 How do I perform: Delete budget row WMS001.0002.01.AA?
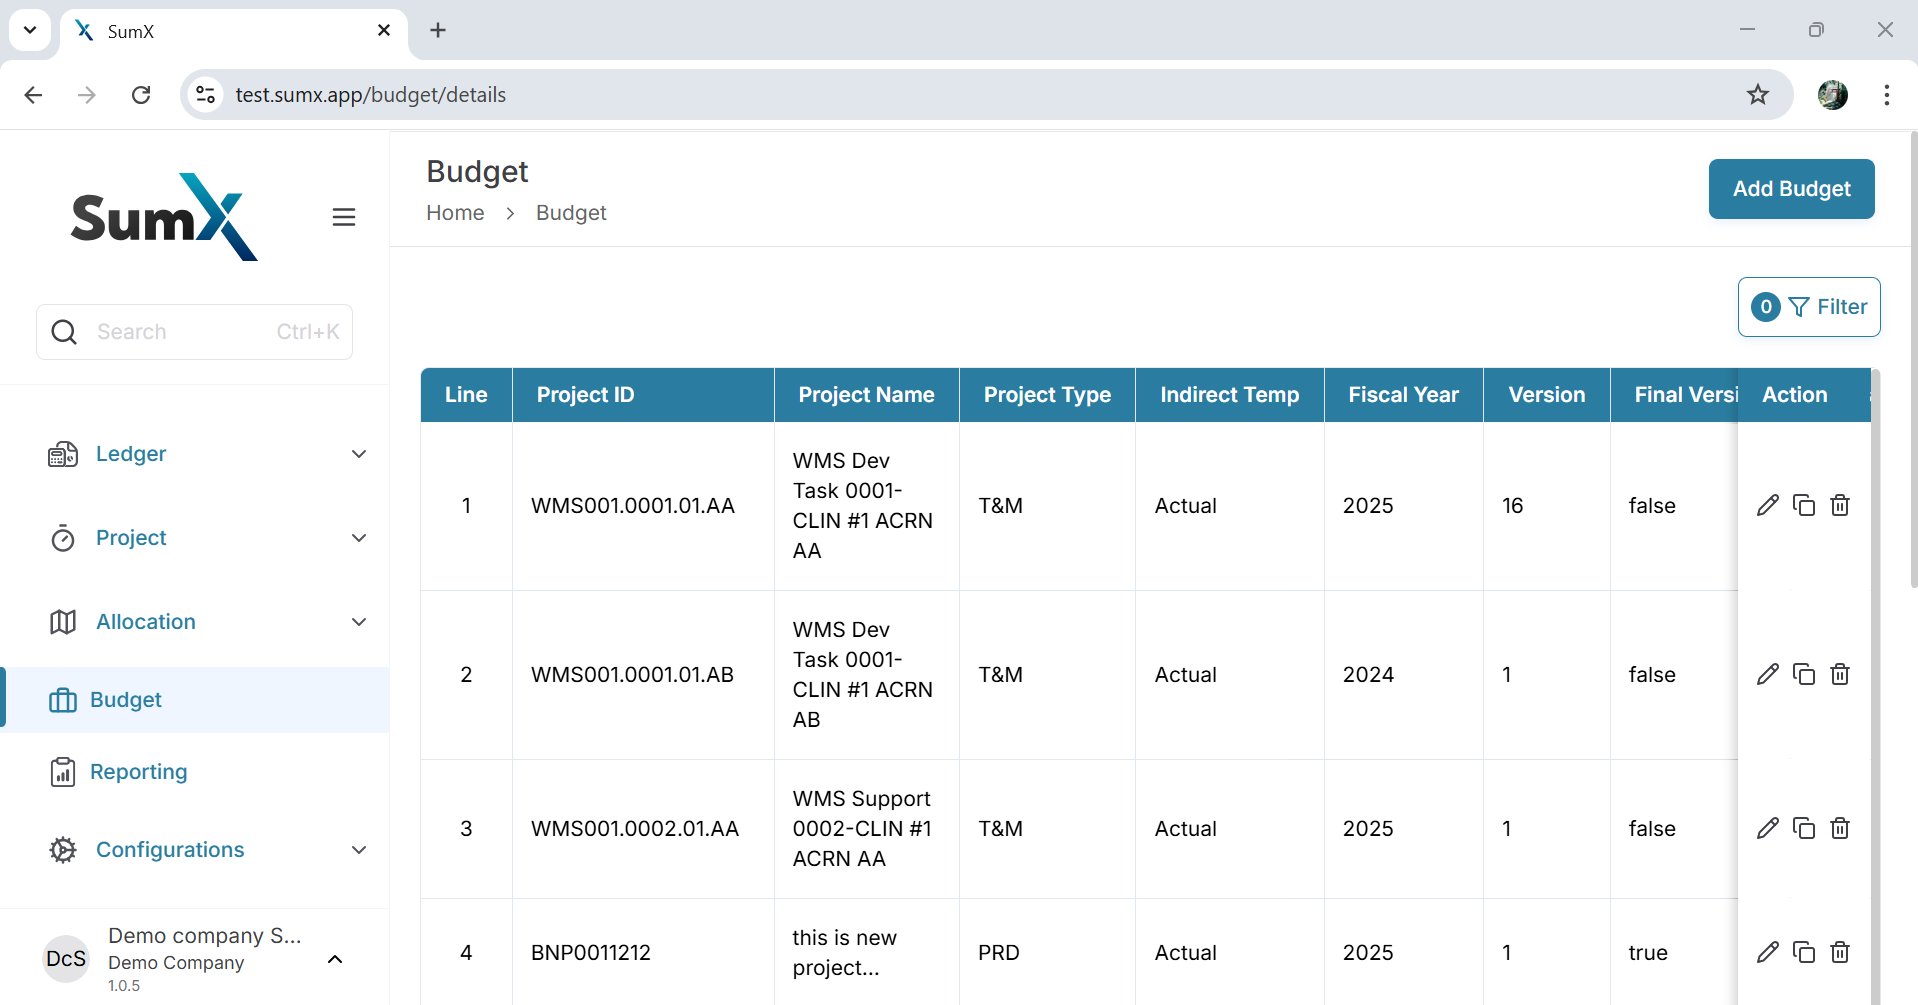point(1840,828)
